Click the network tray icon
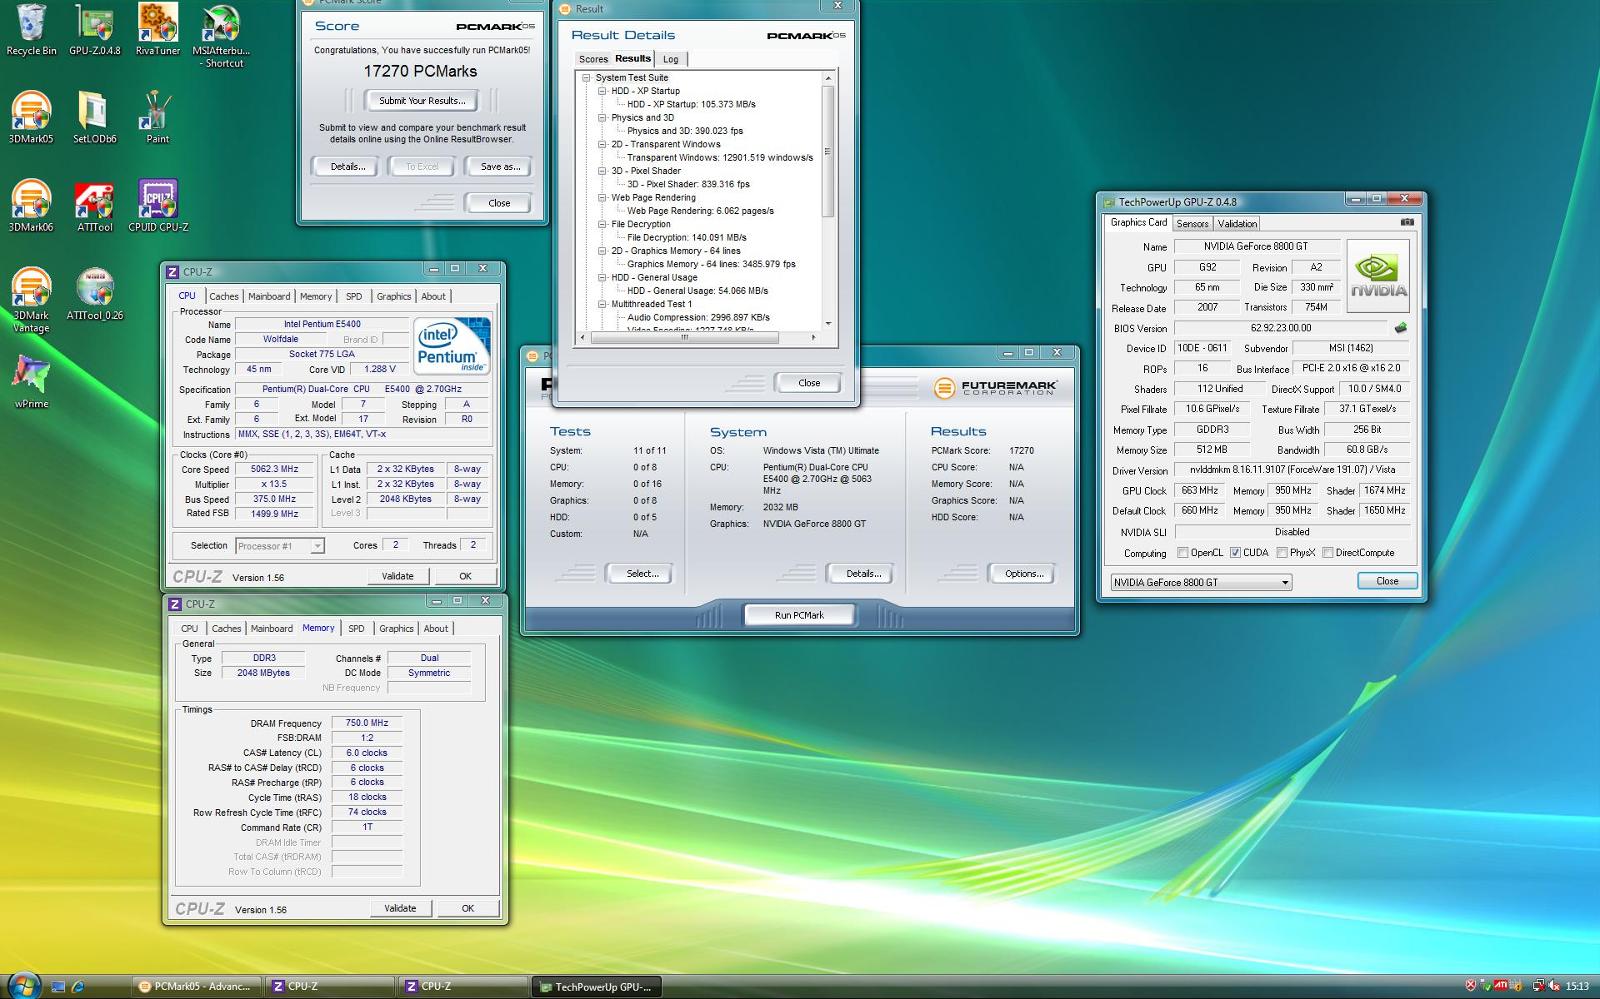Image resolution: width=1600 pixels, height=999 pixels. click(x=1539, y=986)
